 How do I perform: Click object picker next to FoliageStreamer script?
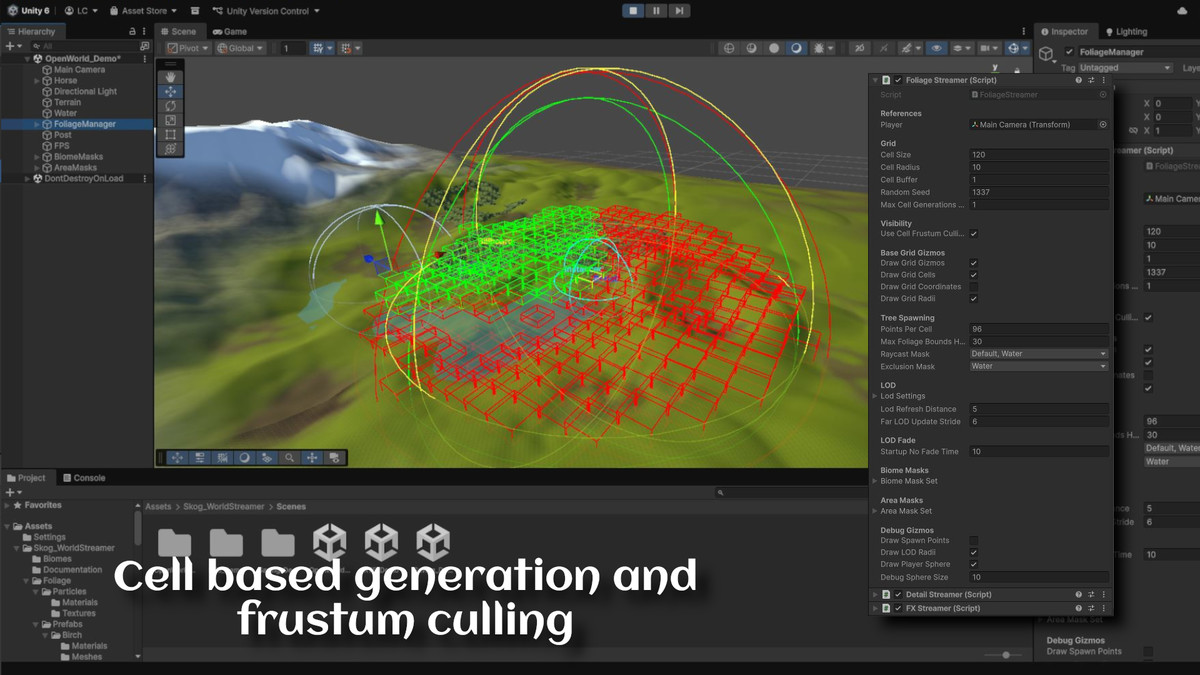point(1103,95)
